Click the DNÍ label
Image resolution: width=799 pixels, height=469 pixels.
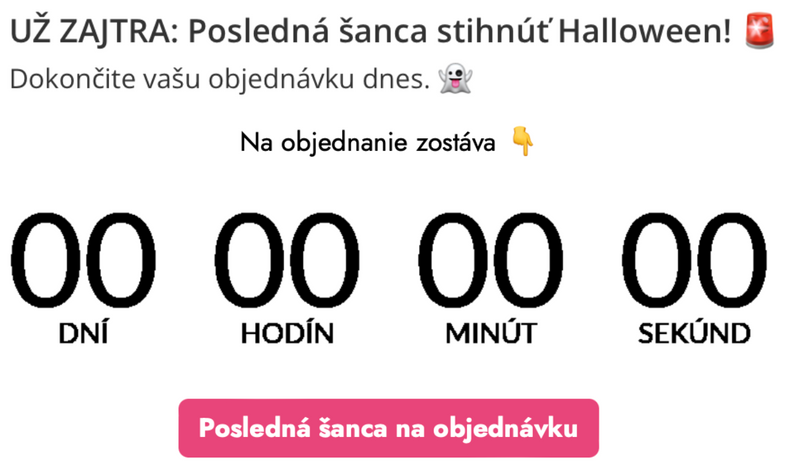[84, 333]
